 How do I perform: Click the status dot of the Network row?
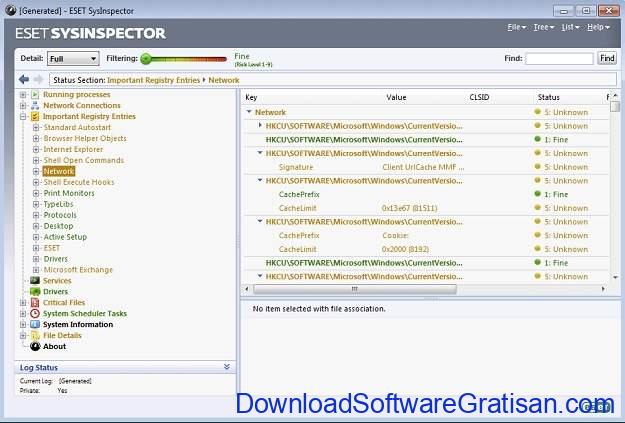tap(537, 112)
